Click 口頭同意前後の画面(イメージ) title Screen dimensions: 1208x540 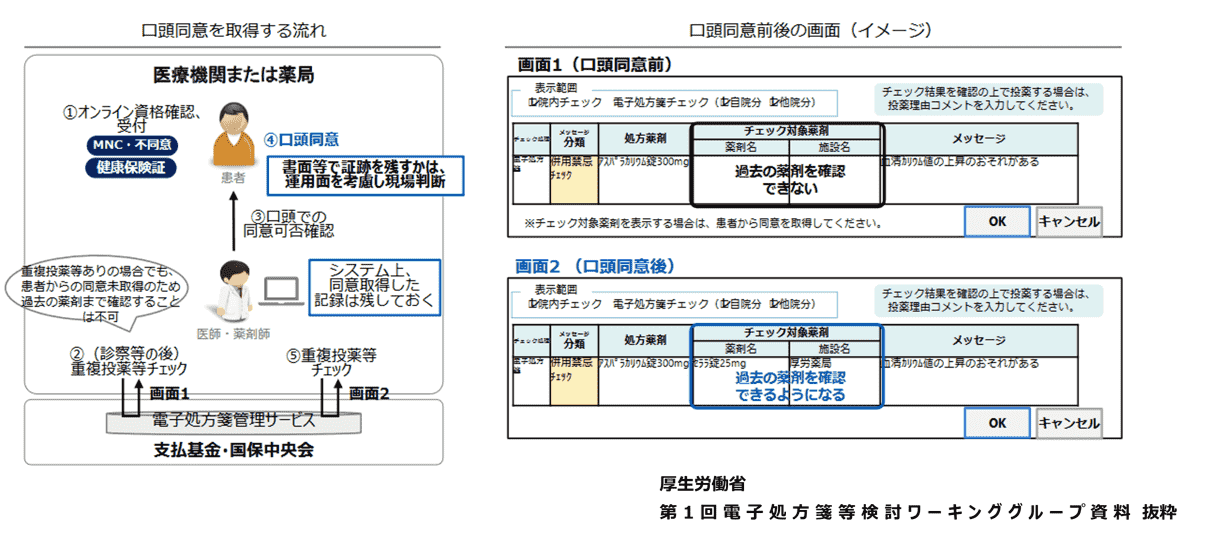(x=811, y=31)
